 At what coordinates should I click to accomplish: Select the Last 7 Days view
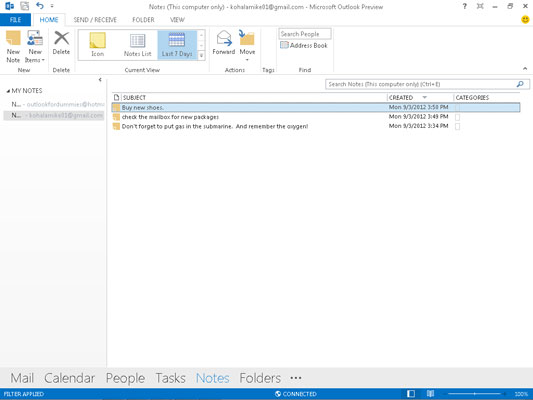(x=177, y=45)
